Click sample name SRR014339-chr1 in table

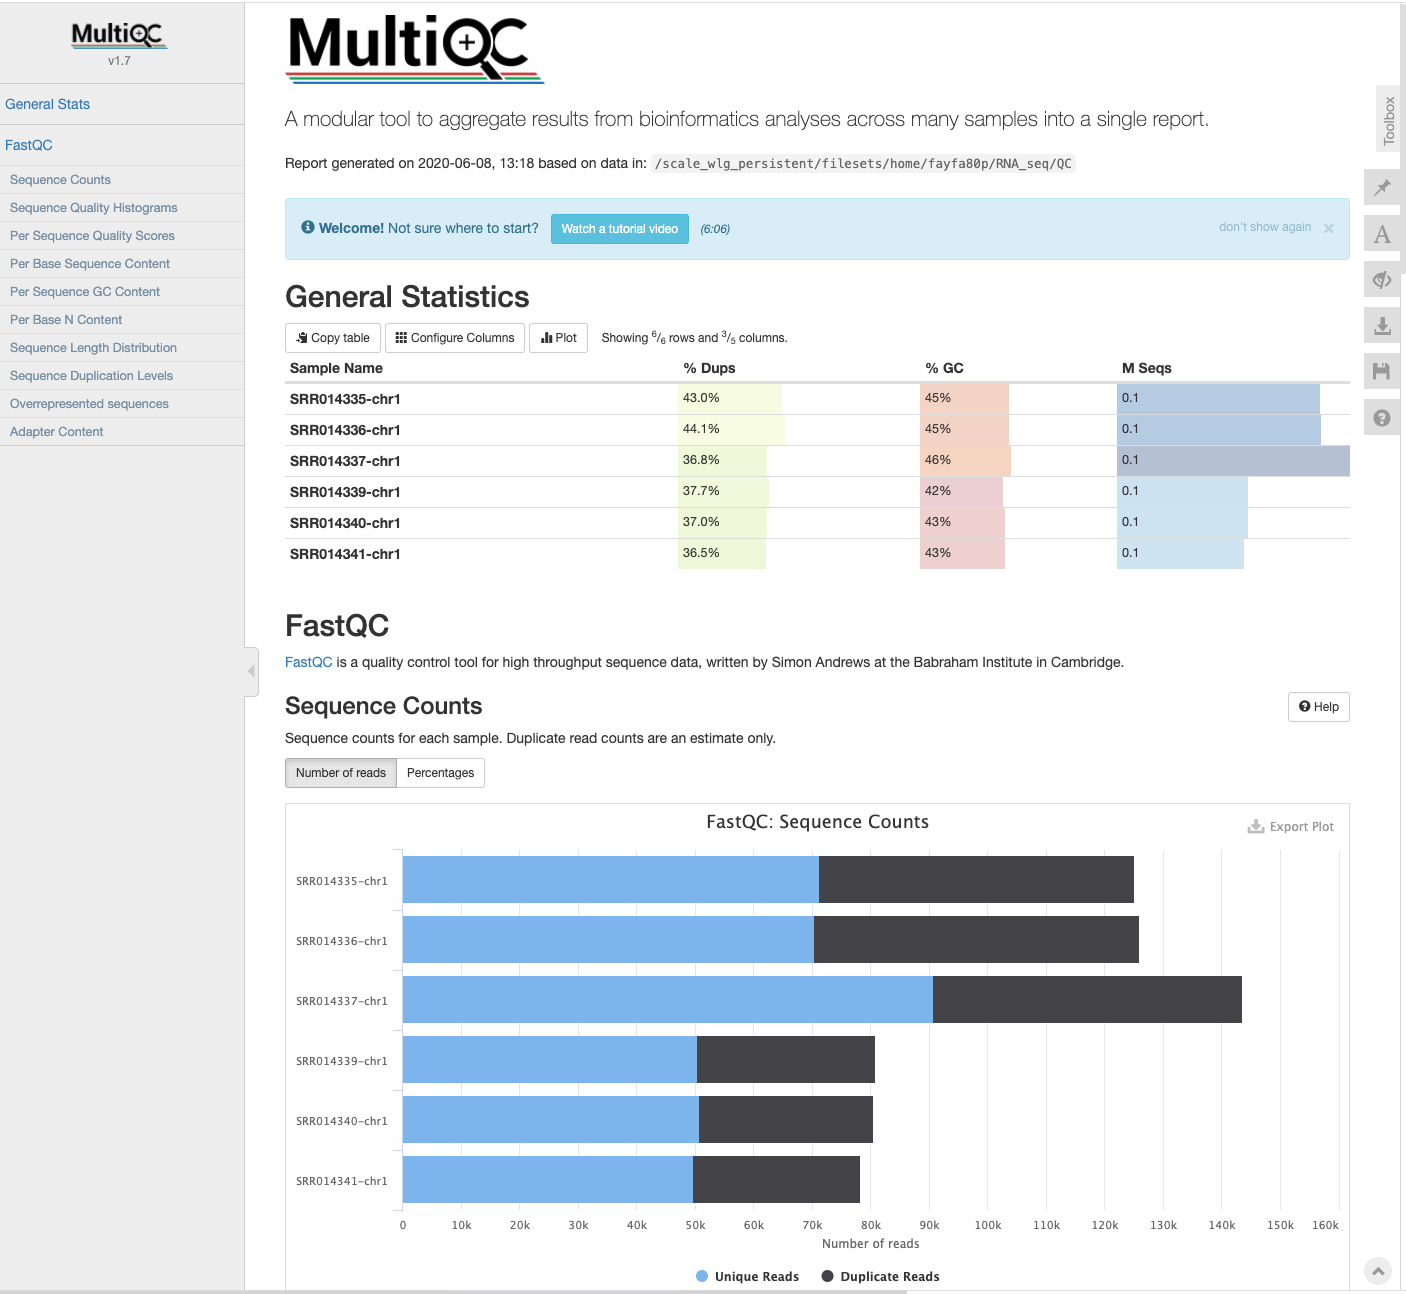345,492
